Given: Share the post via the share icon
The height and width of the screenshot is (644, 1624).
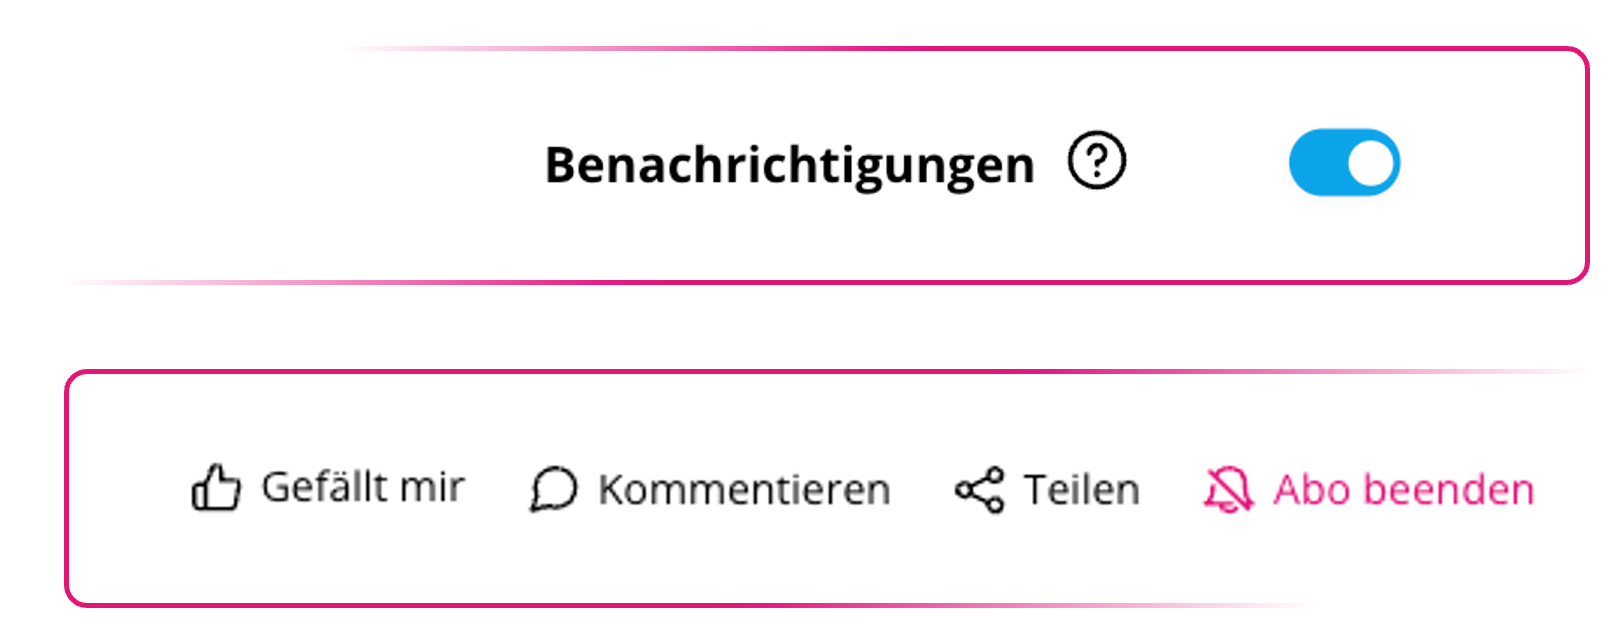Looking at the screenshot, I should [x=979, y=490].
